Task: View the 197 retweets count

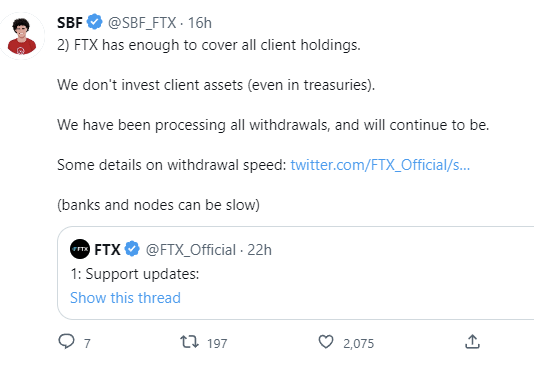Action: pyautogui.click(x=217, y=344)
